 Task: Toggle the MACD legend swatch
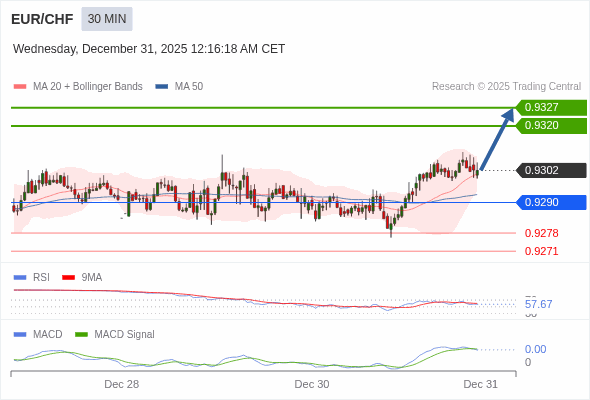coord(20,335)
